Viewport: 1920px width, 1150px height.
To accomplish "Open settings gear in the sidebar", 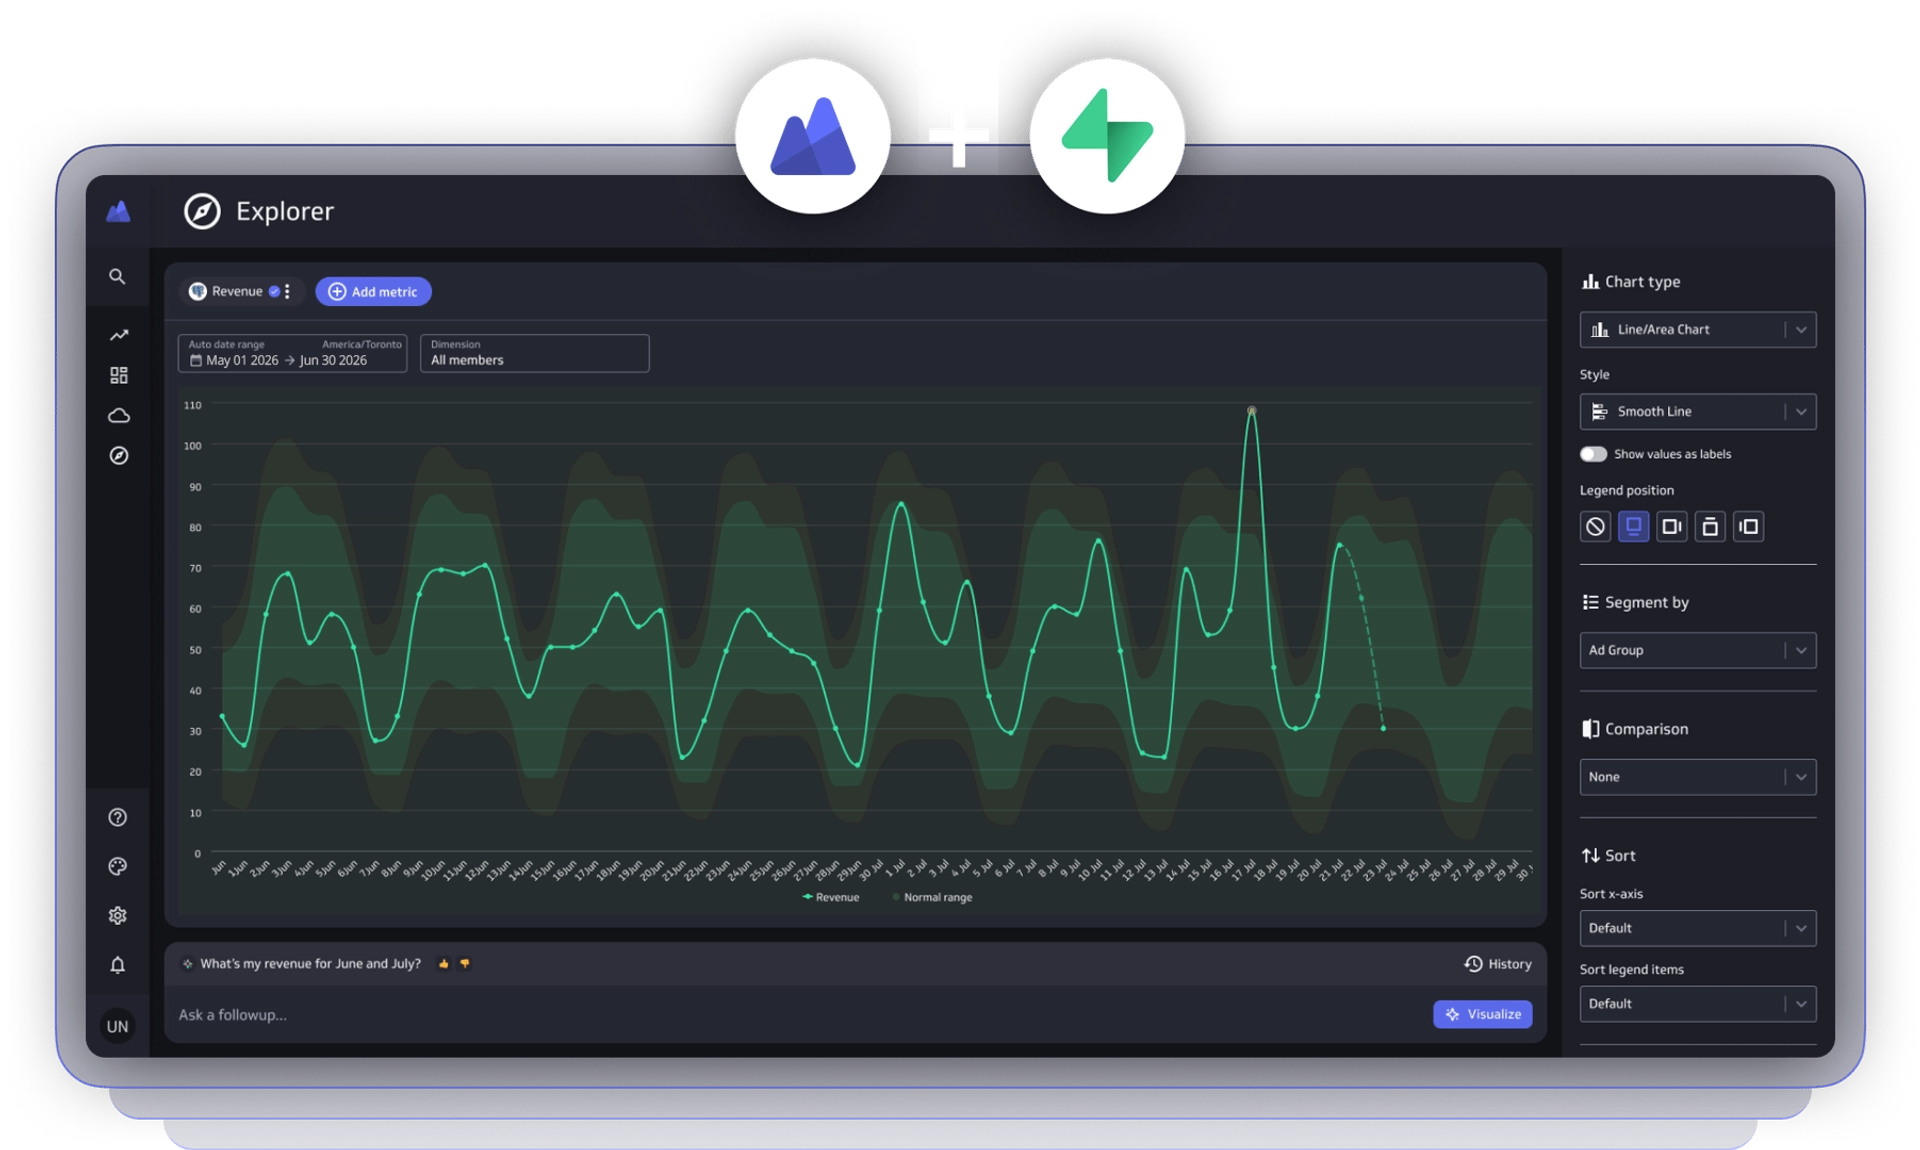I will [117, 915].
